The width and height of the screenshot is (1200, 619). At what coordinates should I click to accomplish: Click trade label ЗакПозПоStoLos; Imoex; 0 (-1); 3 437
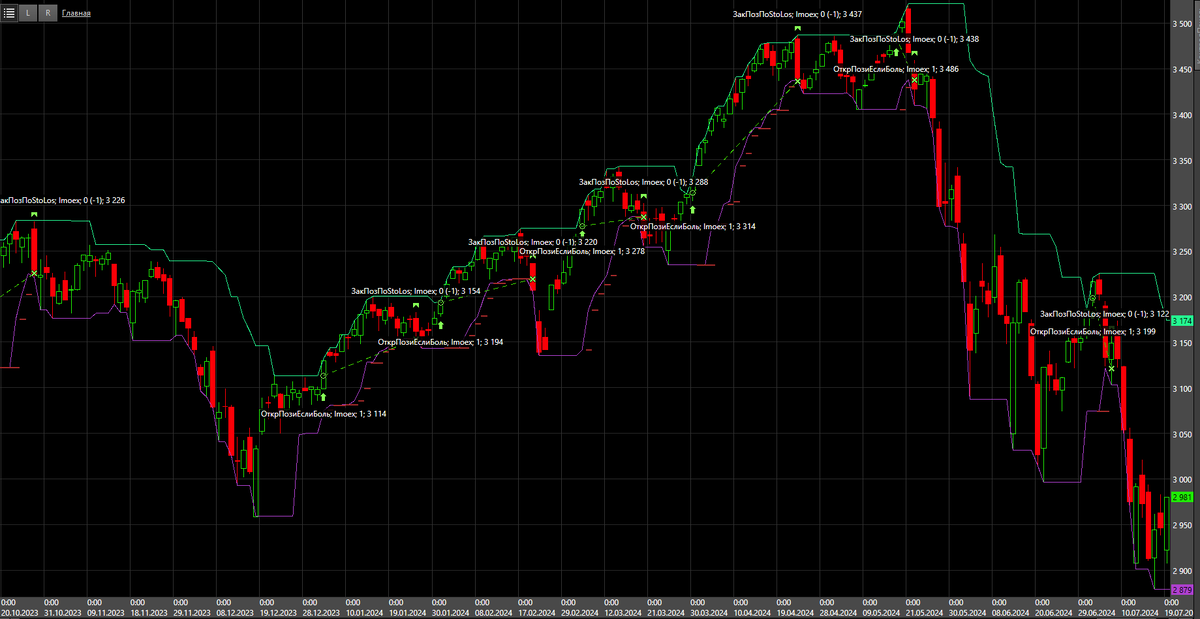coord(797,14)
